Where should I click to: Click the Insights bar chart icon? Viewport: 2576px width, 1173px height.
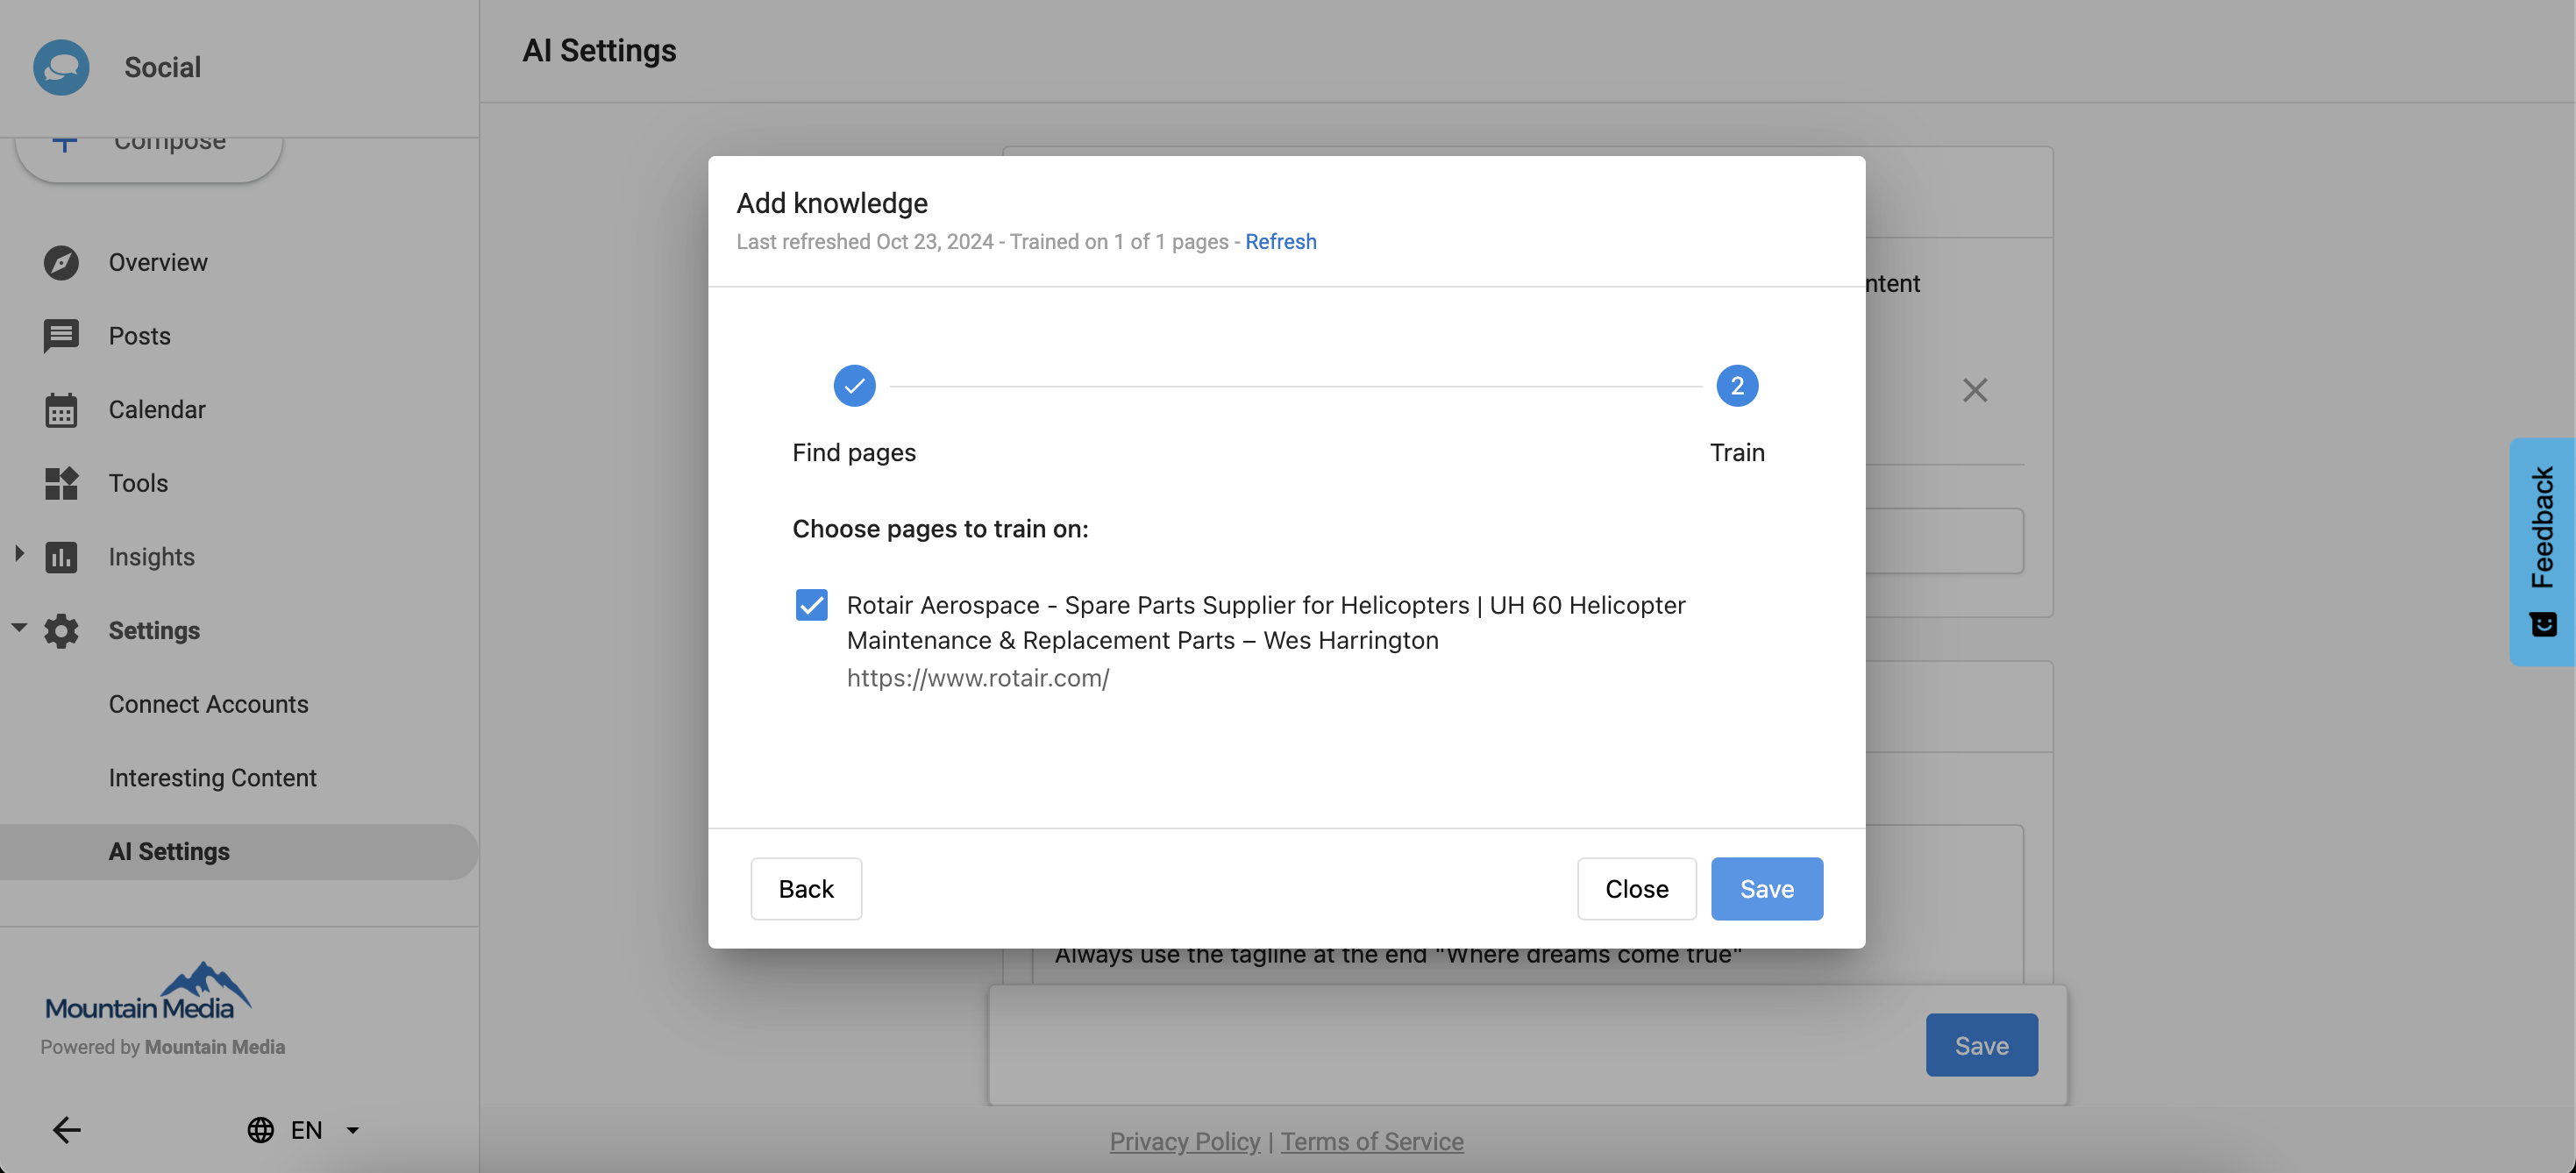pos(61,557)
